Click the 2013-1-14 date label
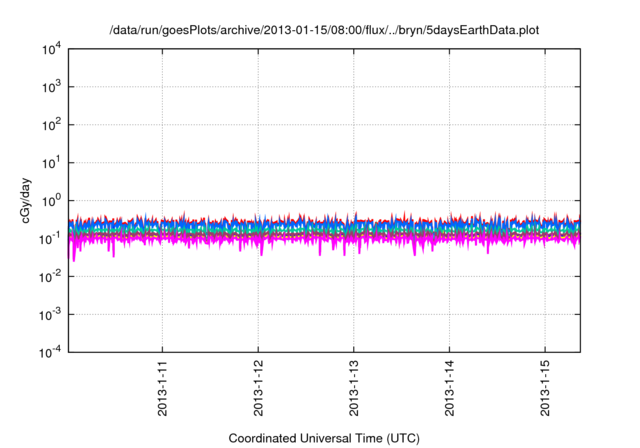Viewport: 640px width, 448px height. coord(449,388)
